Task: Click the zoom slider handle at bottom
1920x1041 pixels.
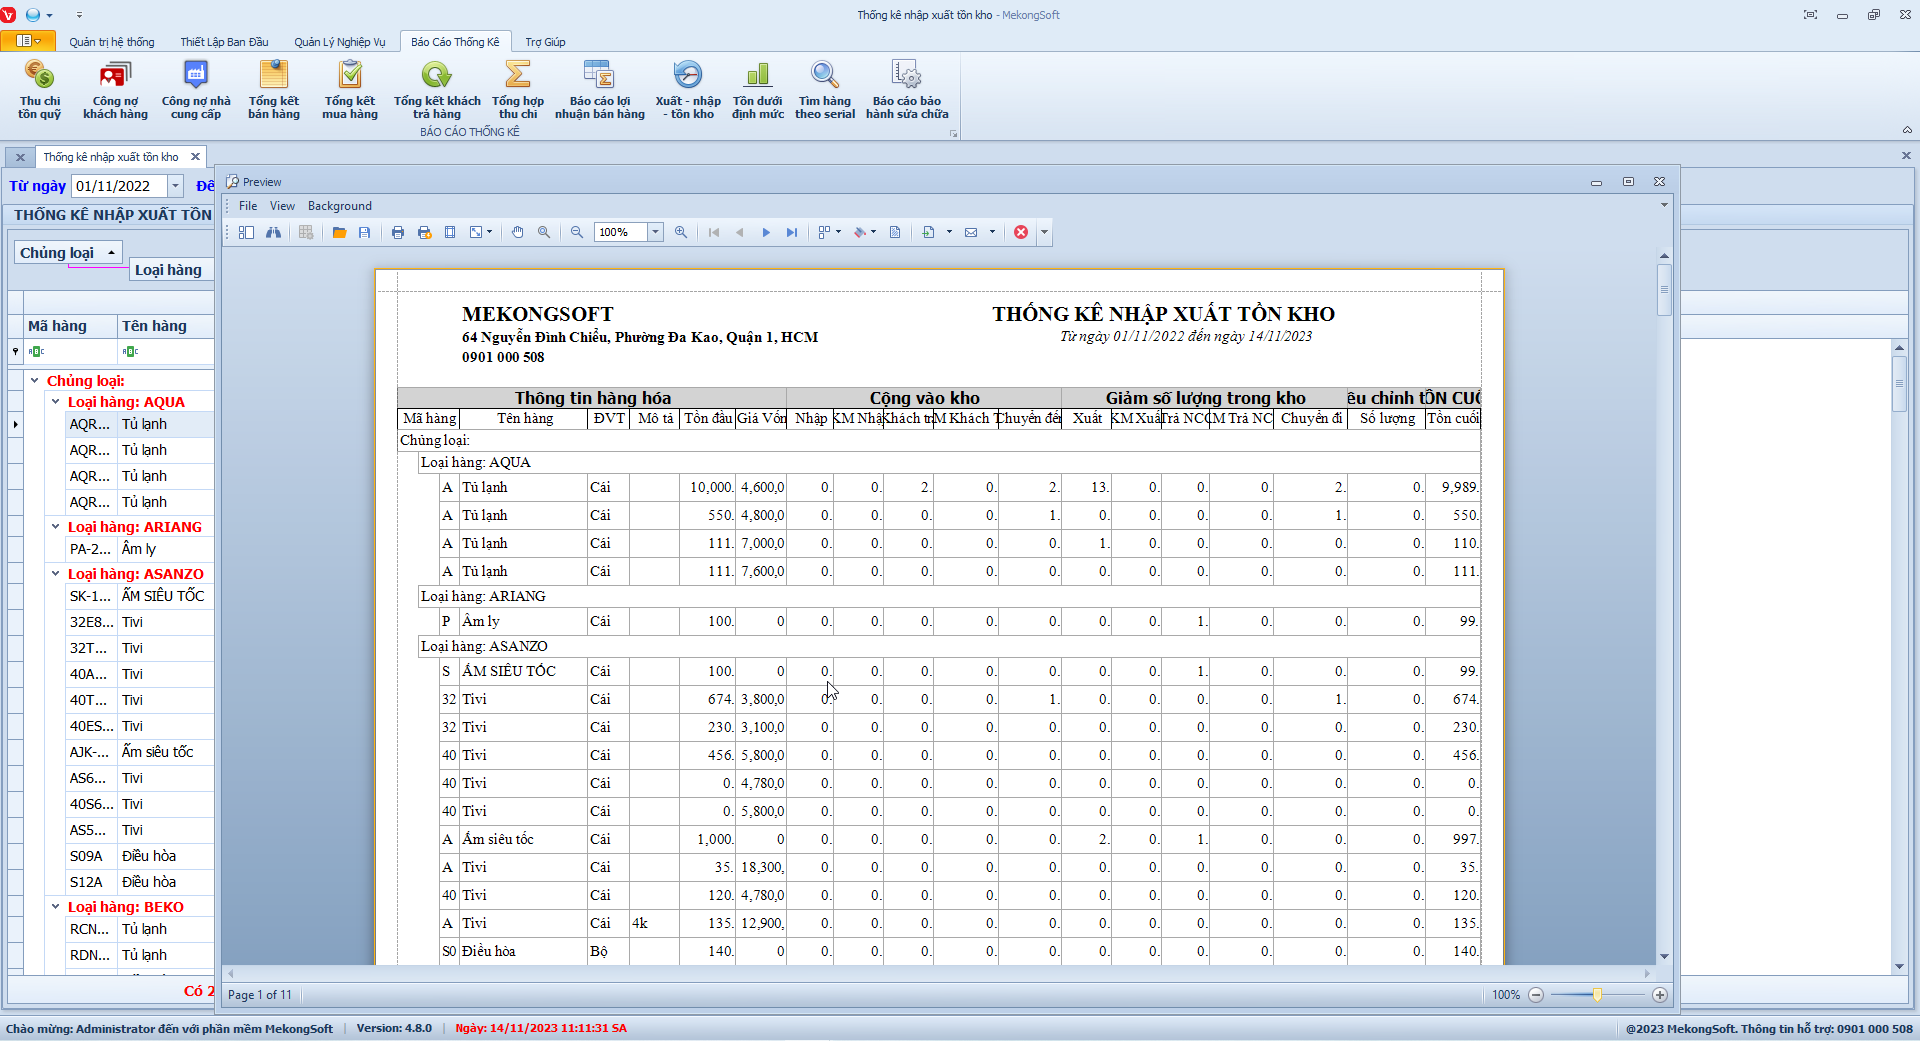Action: (1597, 995)
